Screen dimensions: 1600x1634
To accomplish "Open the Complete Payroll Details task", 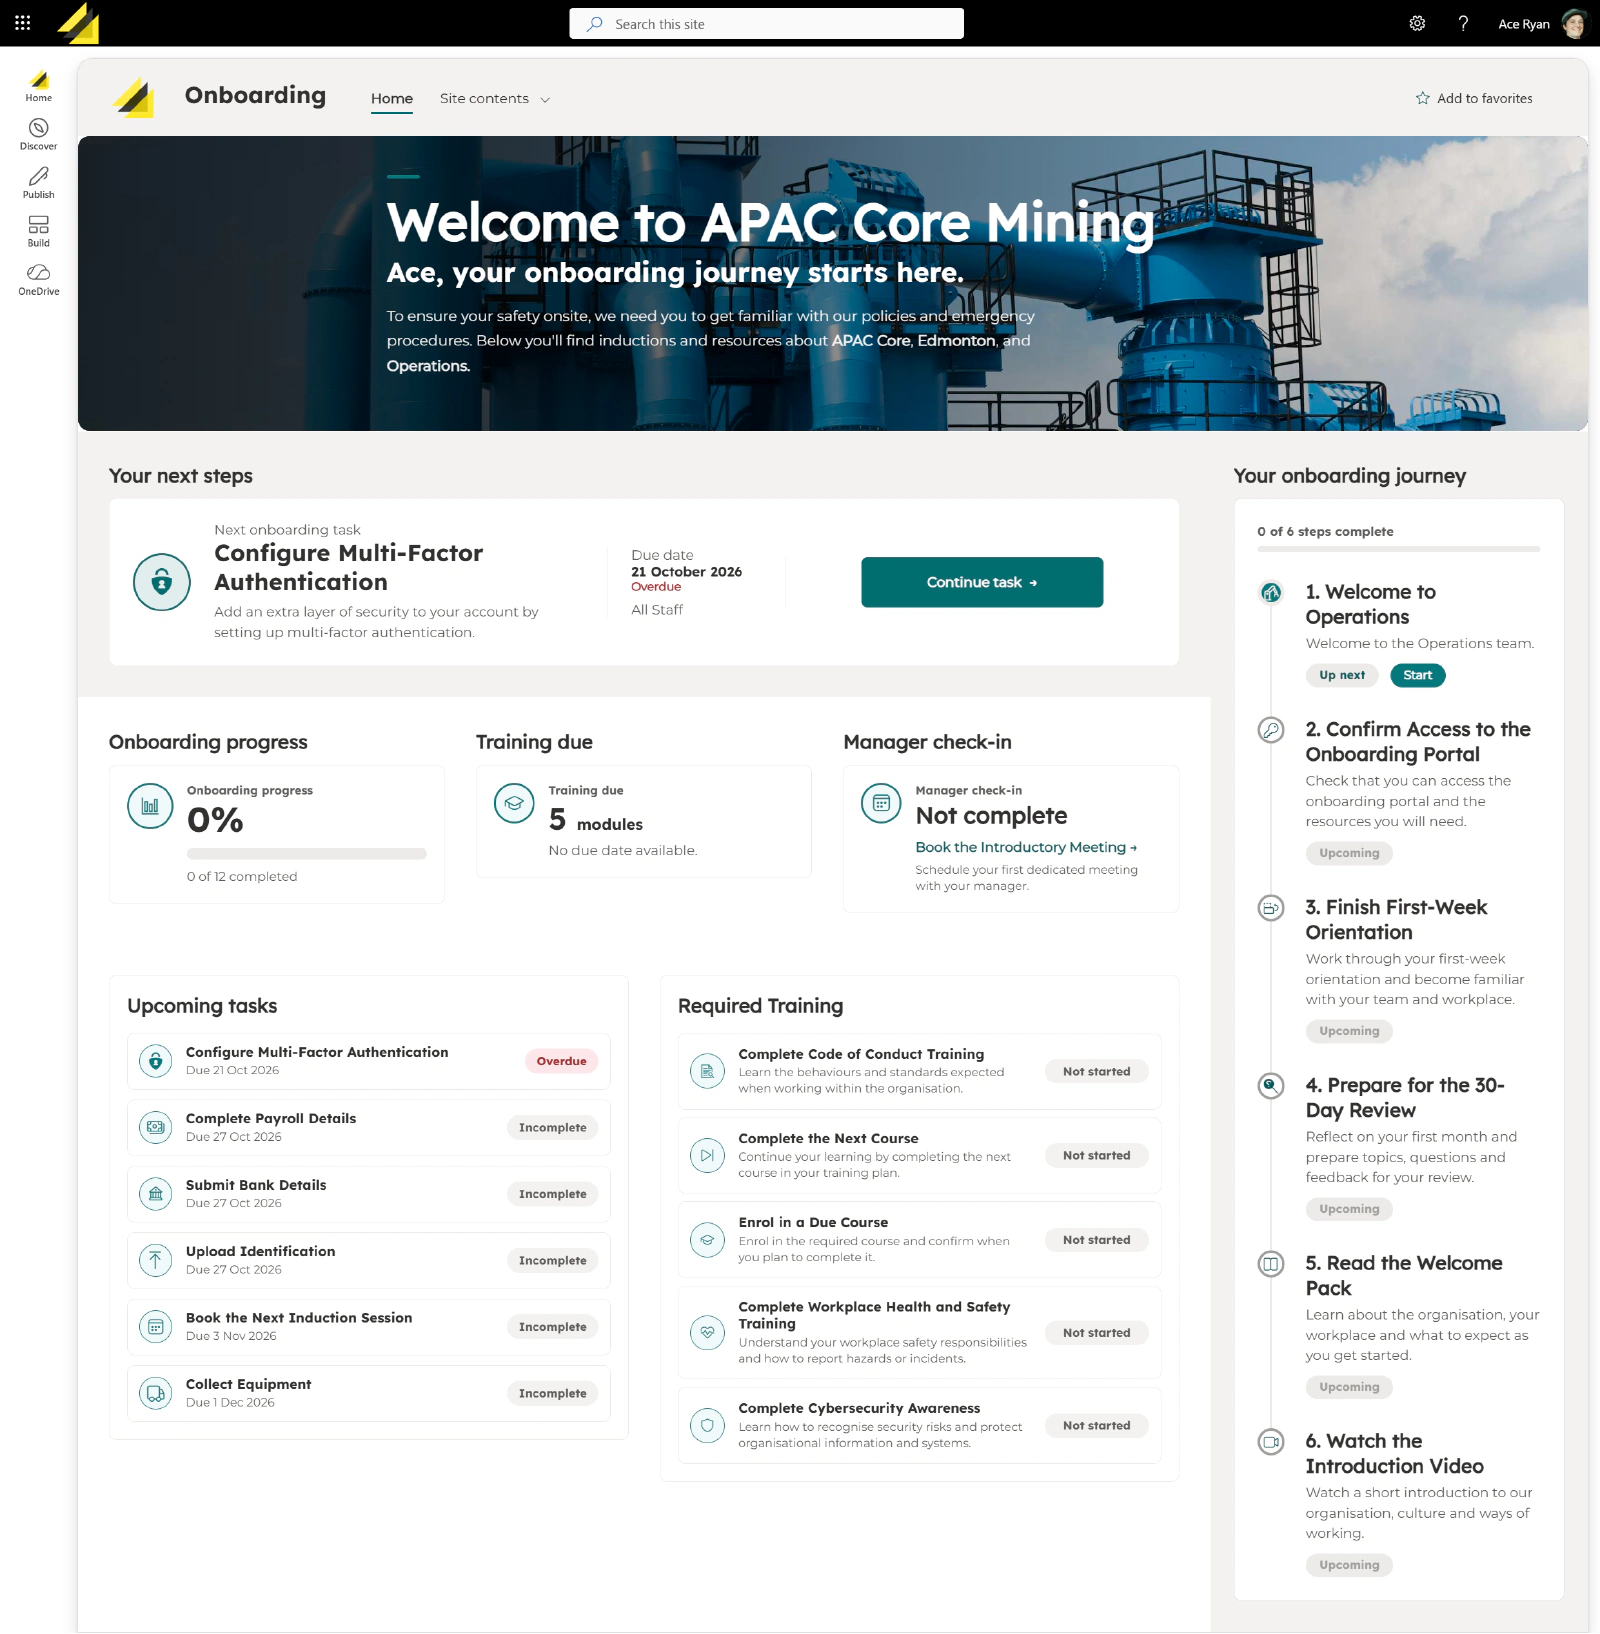I will click(x=368, y=1127).
